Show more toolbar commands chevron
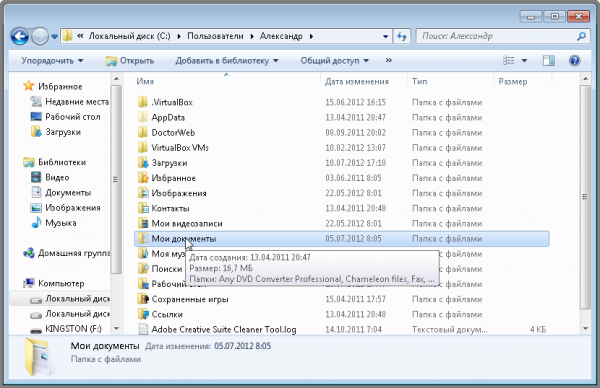 [x=388, y=60]
